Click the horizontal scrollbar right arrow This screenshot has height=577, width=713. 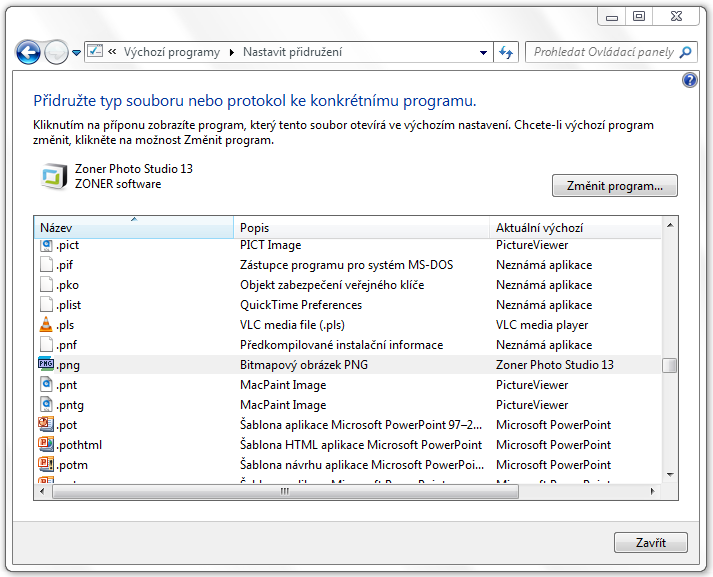(653, 492)
